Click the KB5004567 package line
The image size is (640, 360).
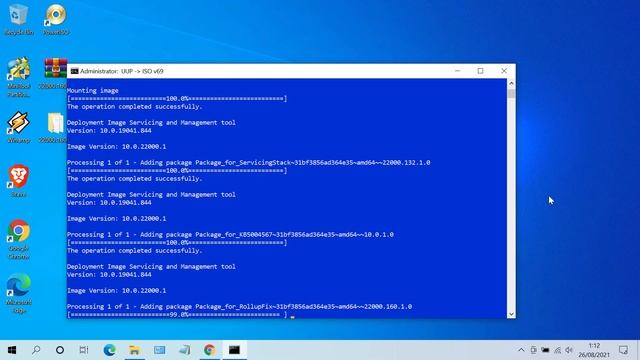point(230,235)
